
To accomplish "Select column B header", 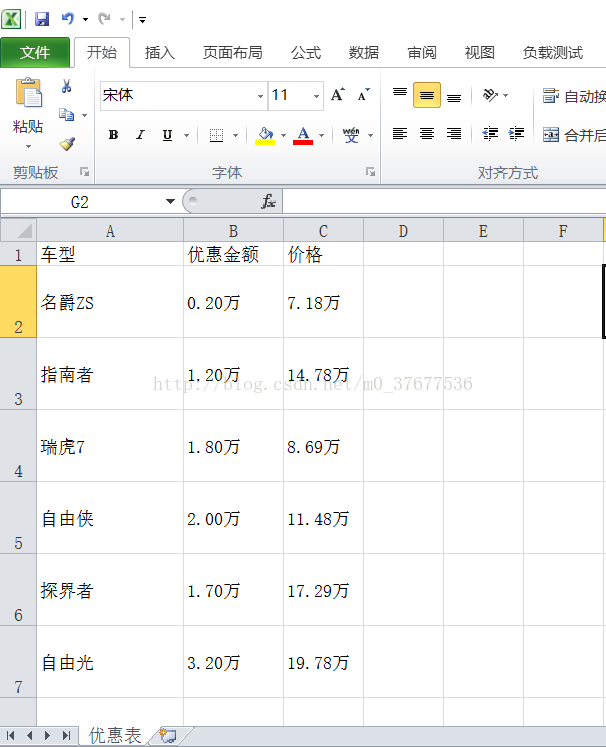I will pos(233,231).
